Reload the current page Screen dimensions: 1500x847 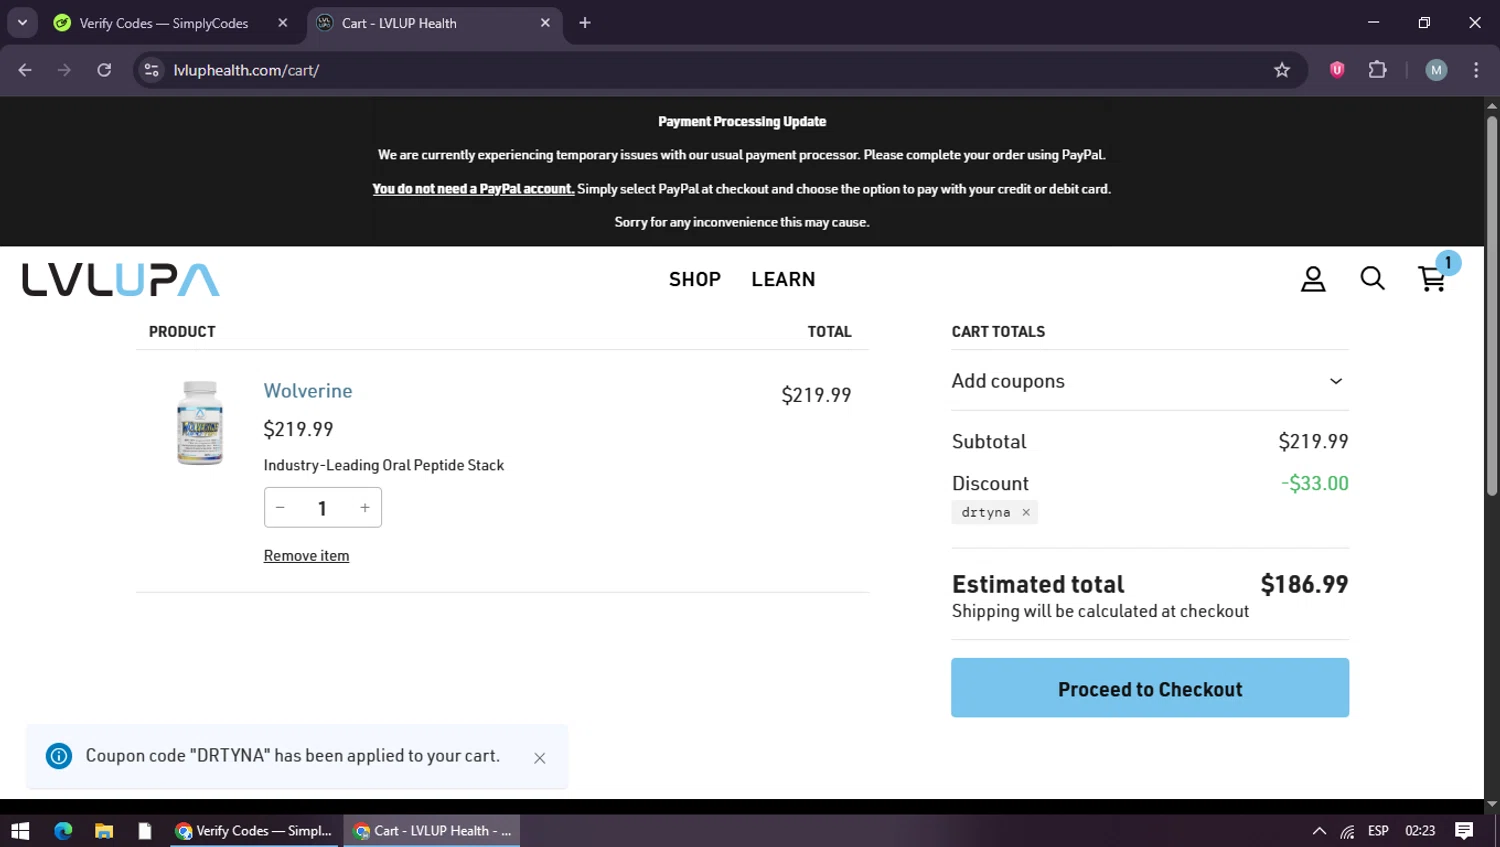coord(104,70)
